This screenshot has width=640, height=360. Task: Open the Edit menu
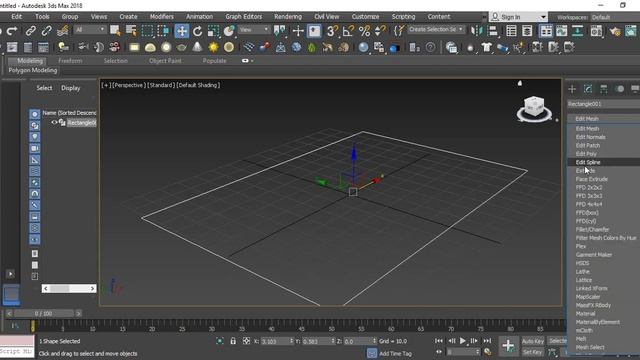[x=17, y=17]
